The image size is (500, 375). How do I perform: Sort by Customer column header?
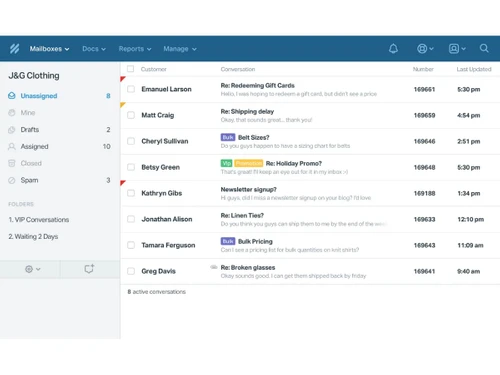click(x=153, y=69)
